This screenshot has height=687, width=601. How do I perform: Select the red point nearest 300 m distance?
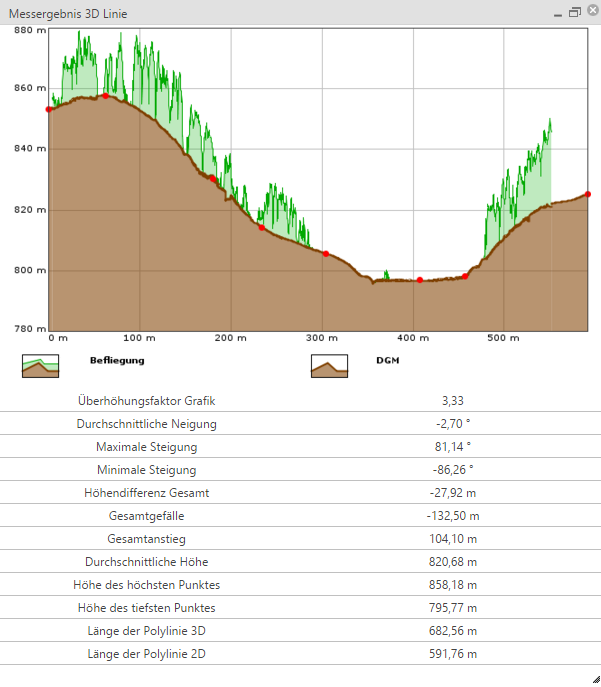pos(325,253)
